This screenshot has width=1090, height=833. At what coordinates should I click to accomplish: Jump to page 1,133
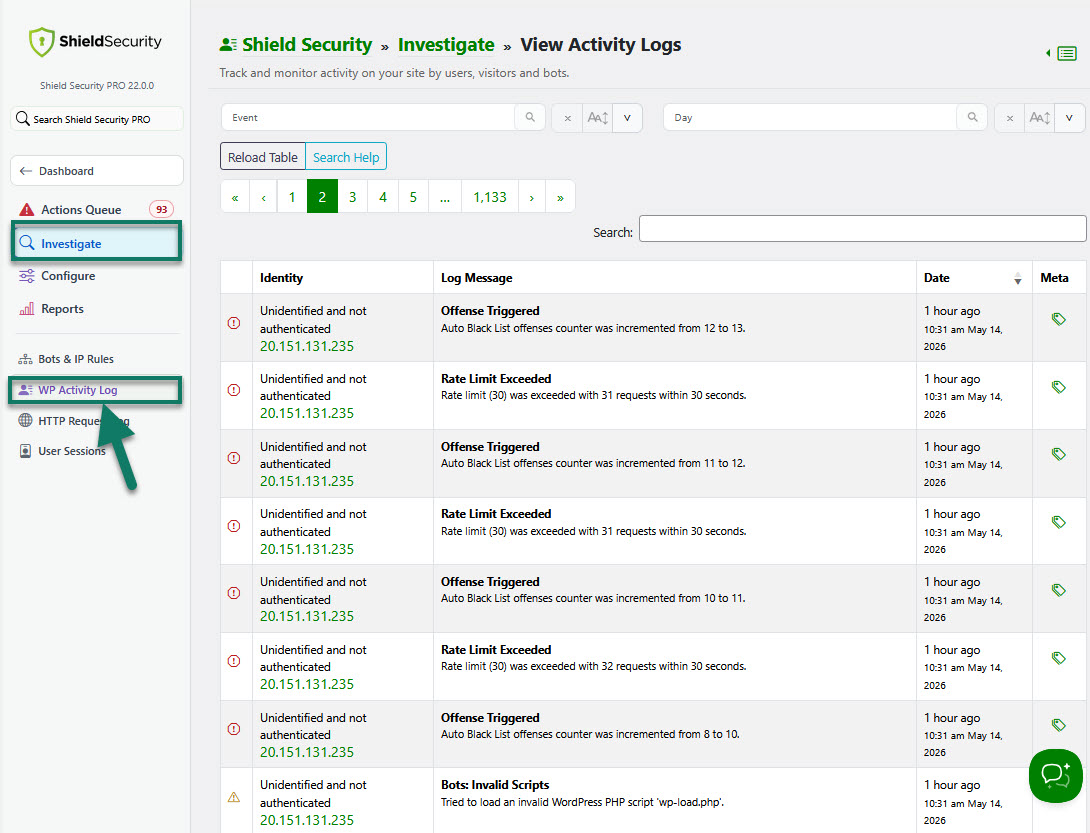[490, 197]
